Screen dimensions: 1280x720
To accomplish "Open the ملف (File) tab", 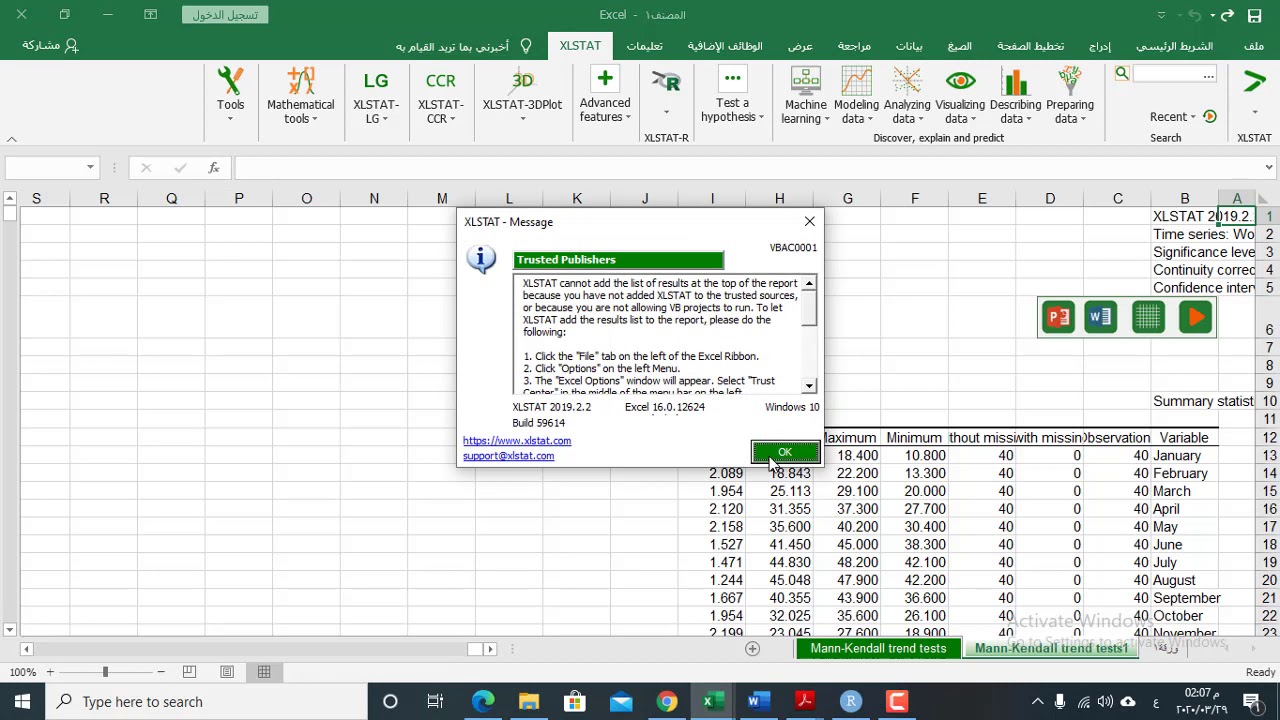I will [x=1254, y=46].
